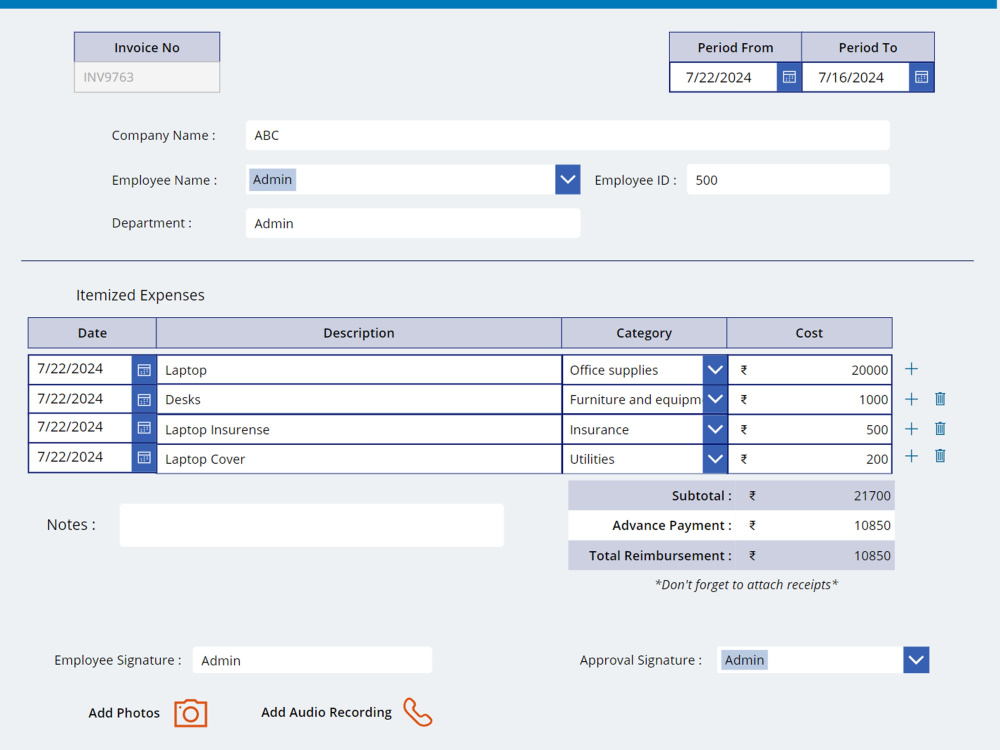Open the Furniture and equipment category dropdown
Viewport: 1000px width, 750px height.
715,399
